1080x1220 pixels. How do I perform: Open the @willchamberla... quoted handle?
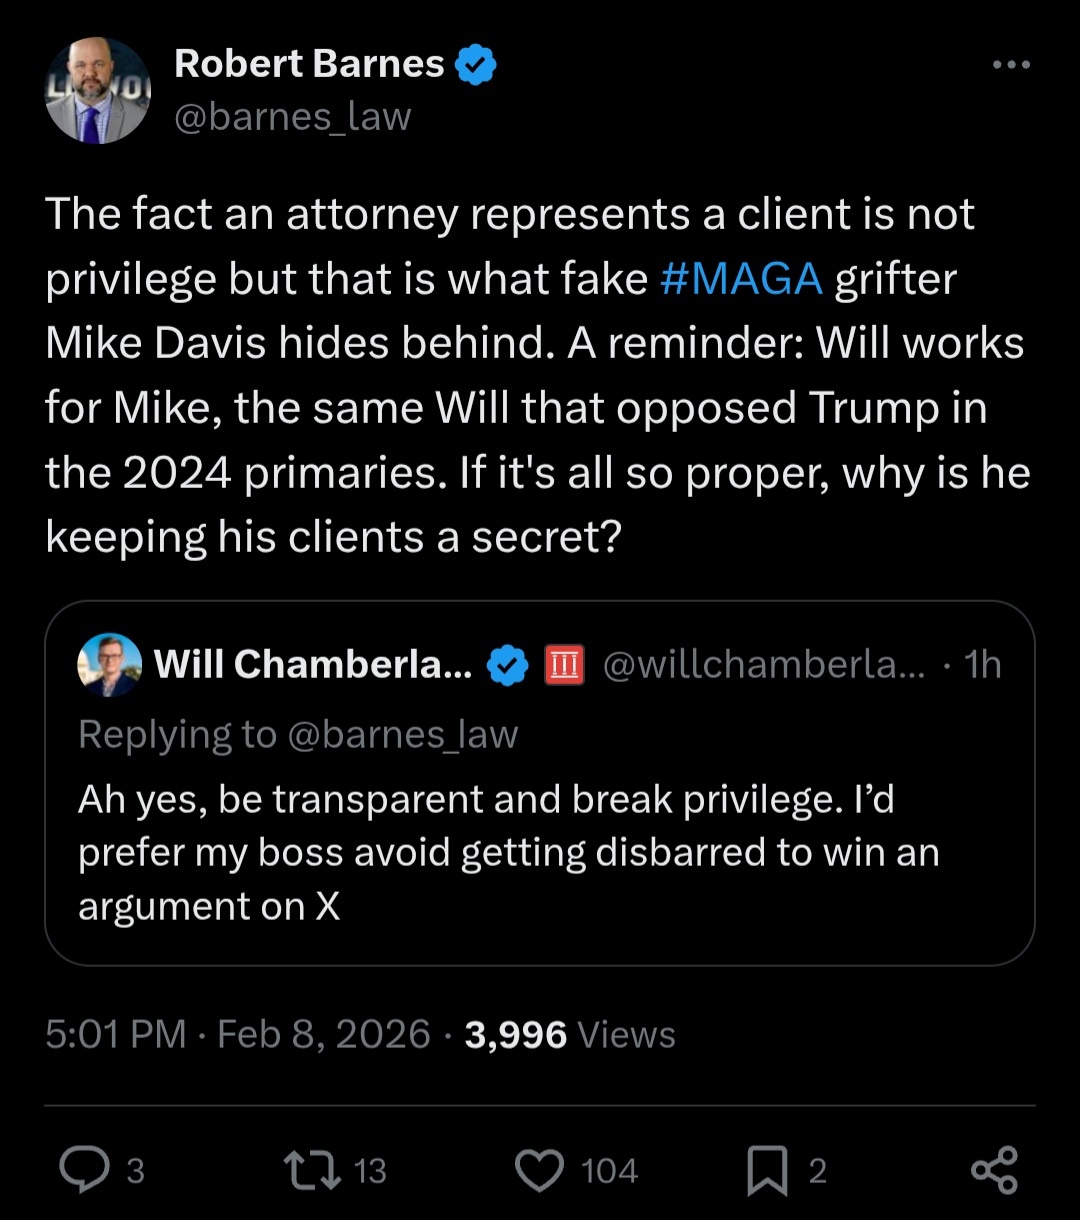pos(764,664)
